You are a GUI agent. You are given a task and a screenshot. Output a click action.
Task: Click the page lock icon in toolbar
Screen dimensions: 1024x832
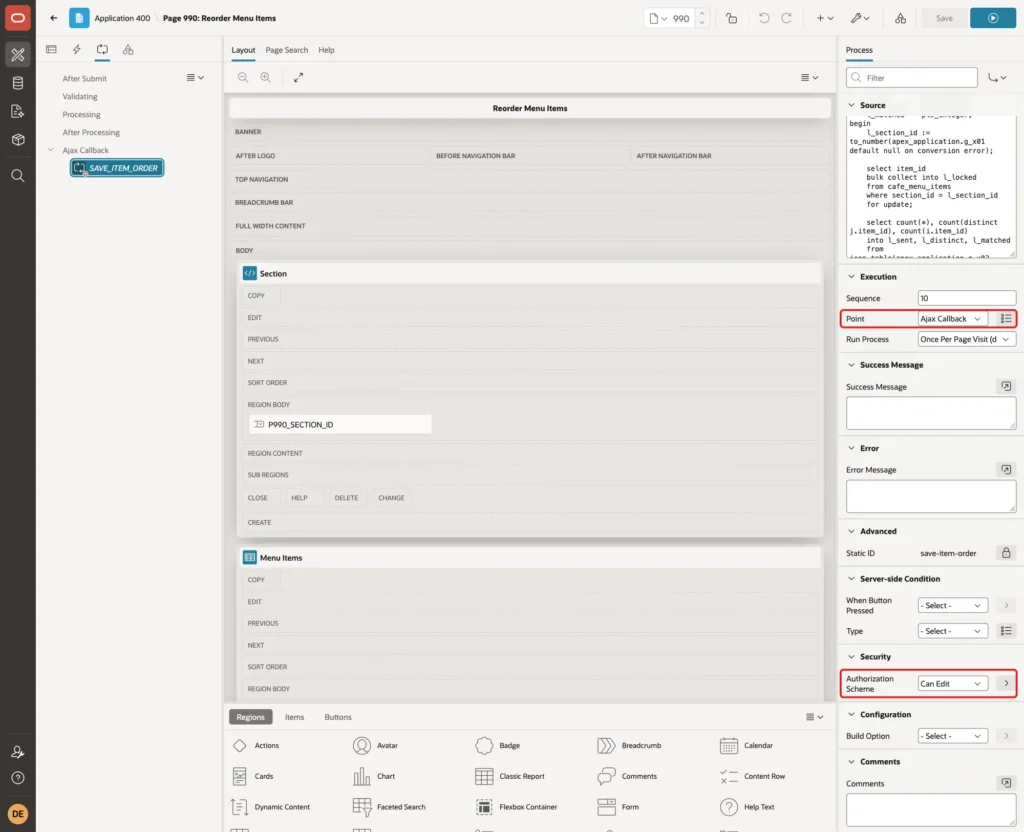731,18
